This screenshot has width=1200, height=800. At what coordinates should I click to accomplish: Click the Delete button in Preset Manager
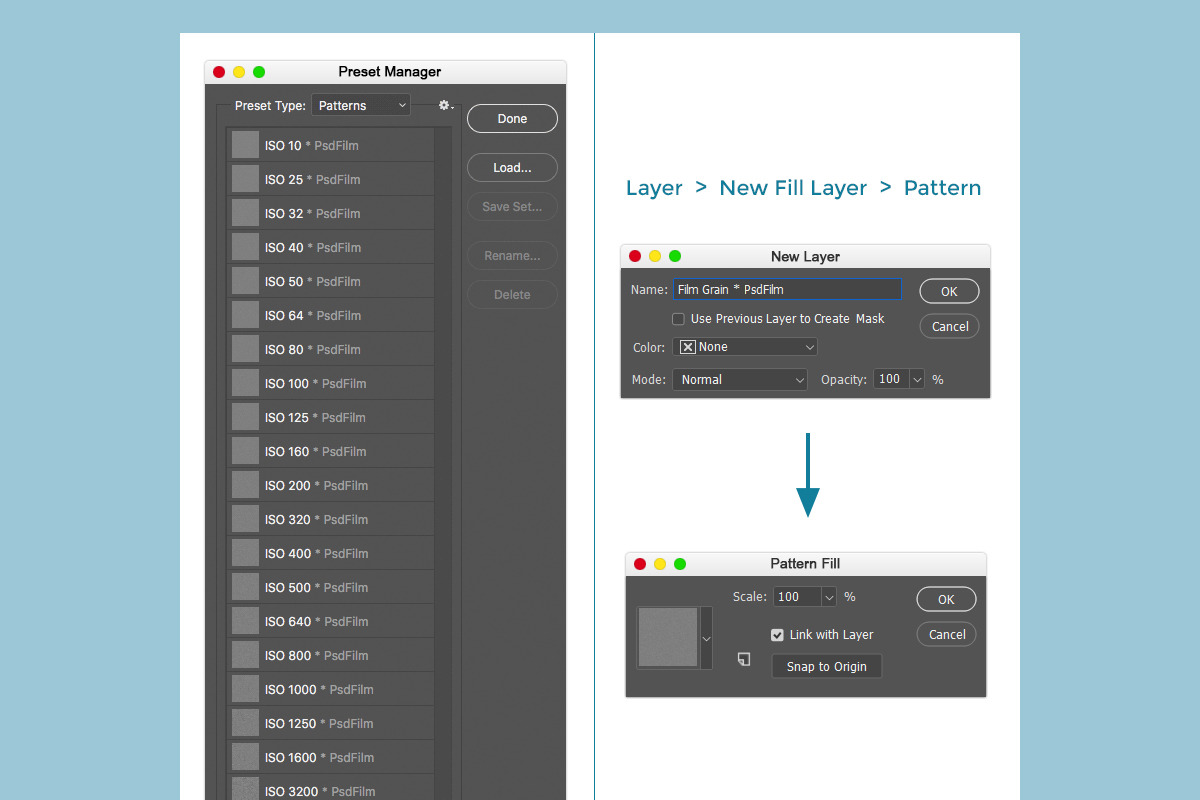(512, 295)
